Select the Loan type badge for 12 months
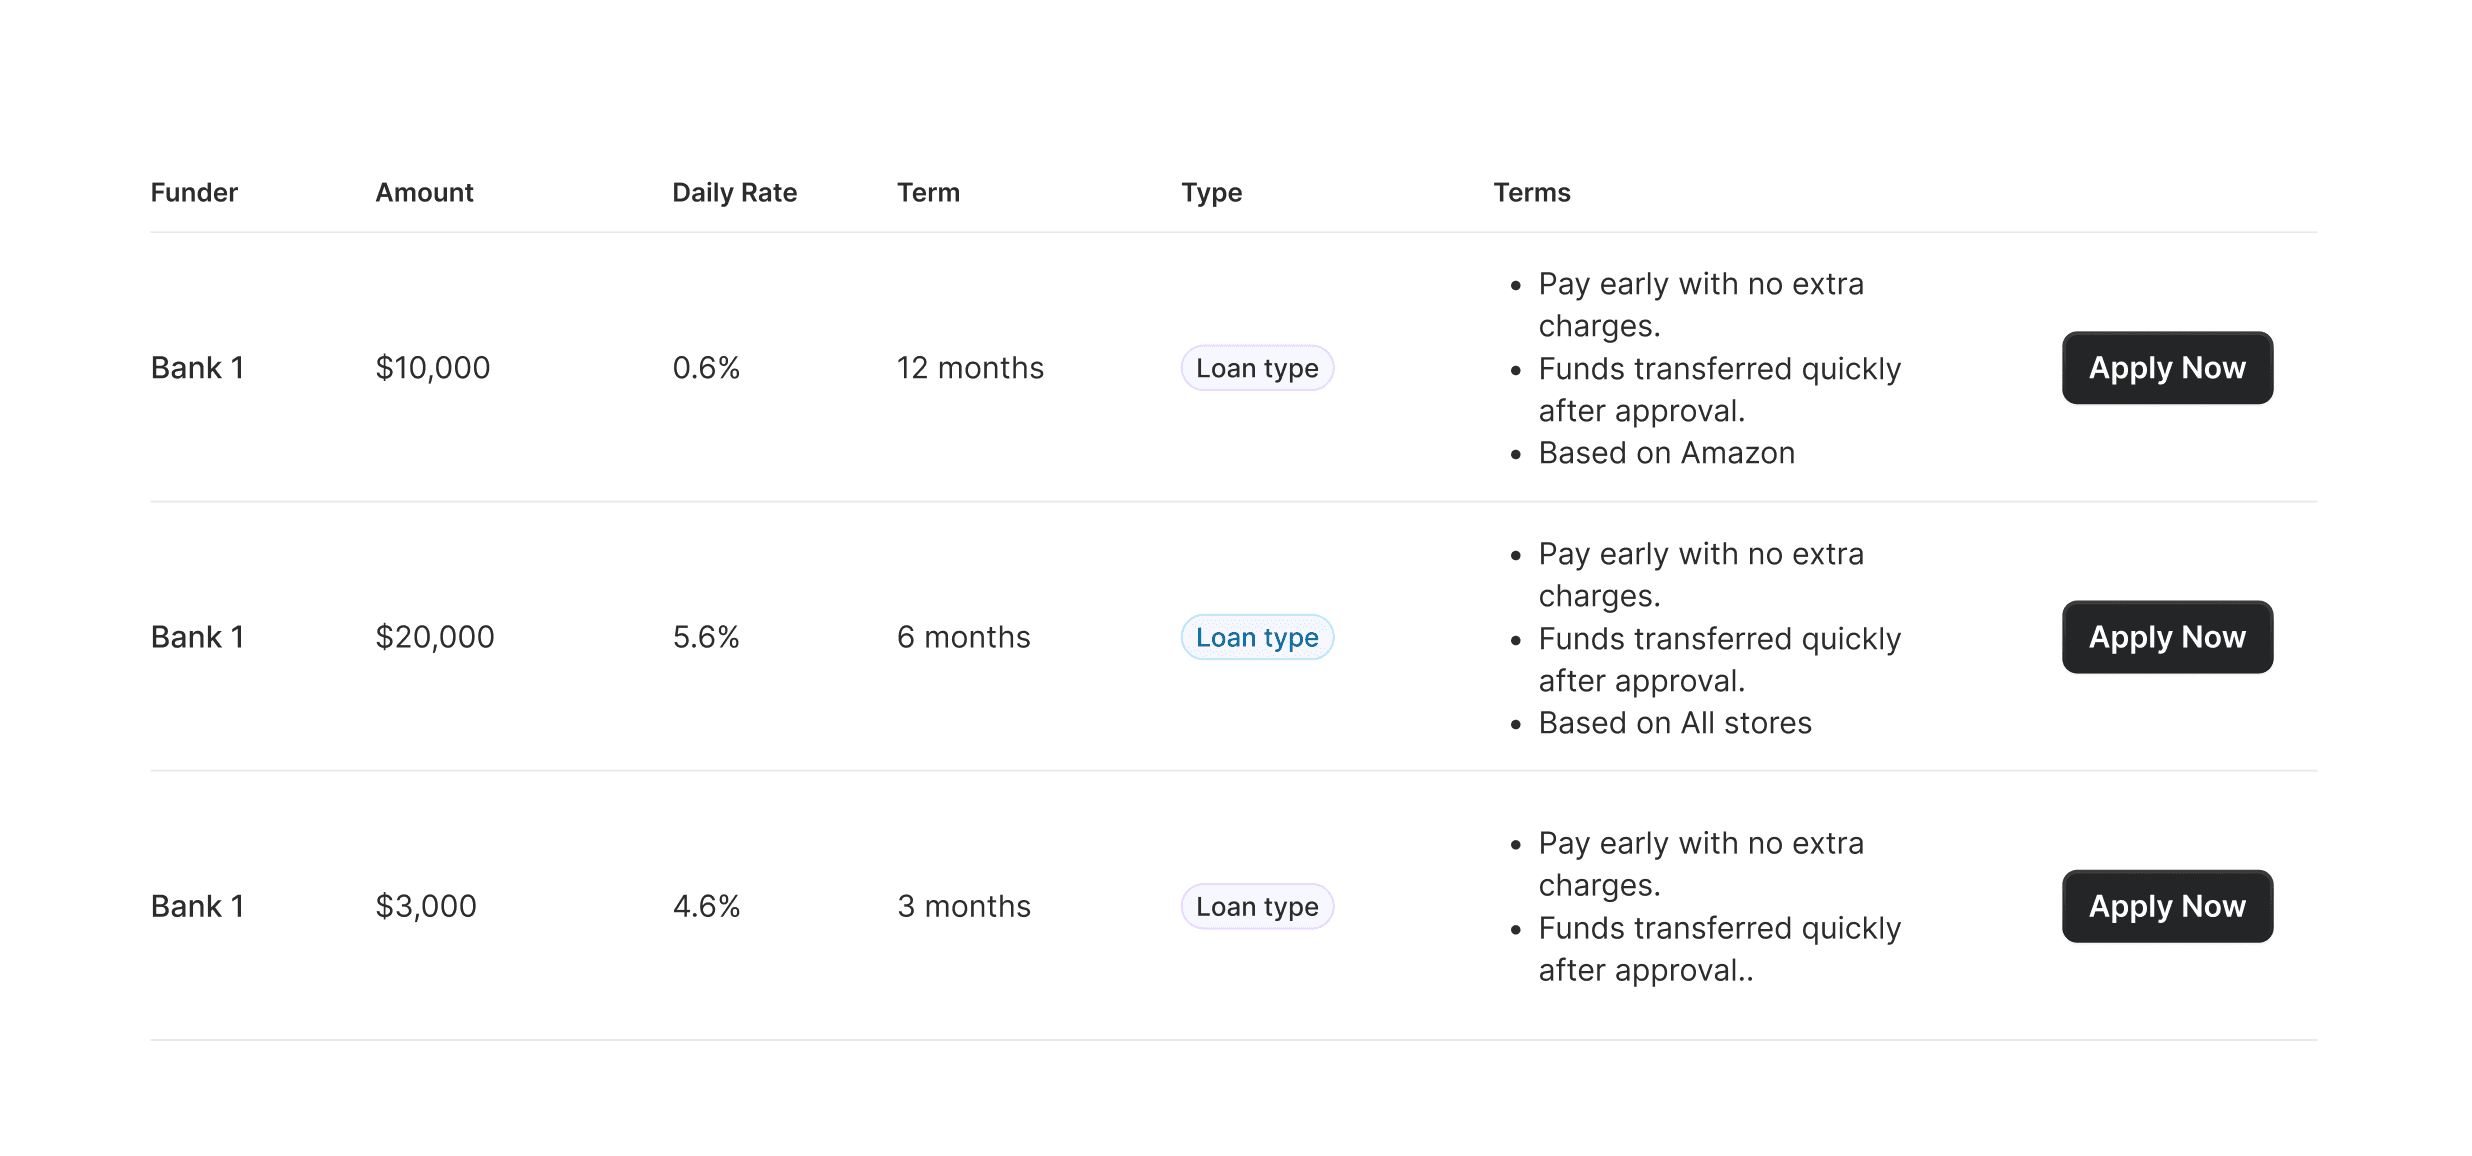 (1257, 368)
